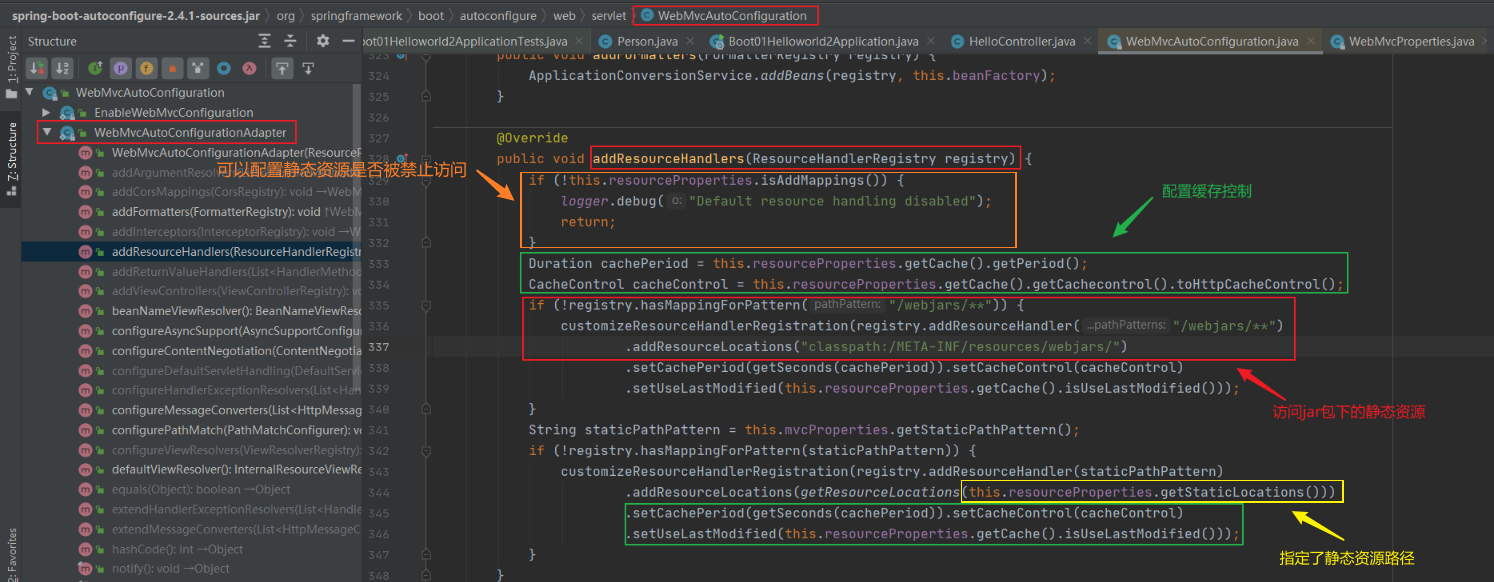Click method icon beside addFormatters in Structure
The height and width of the screenshot is (582, 1494).
click(x=85, y=212)
